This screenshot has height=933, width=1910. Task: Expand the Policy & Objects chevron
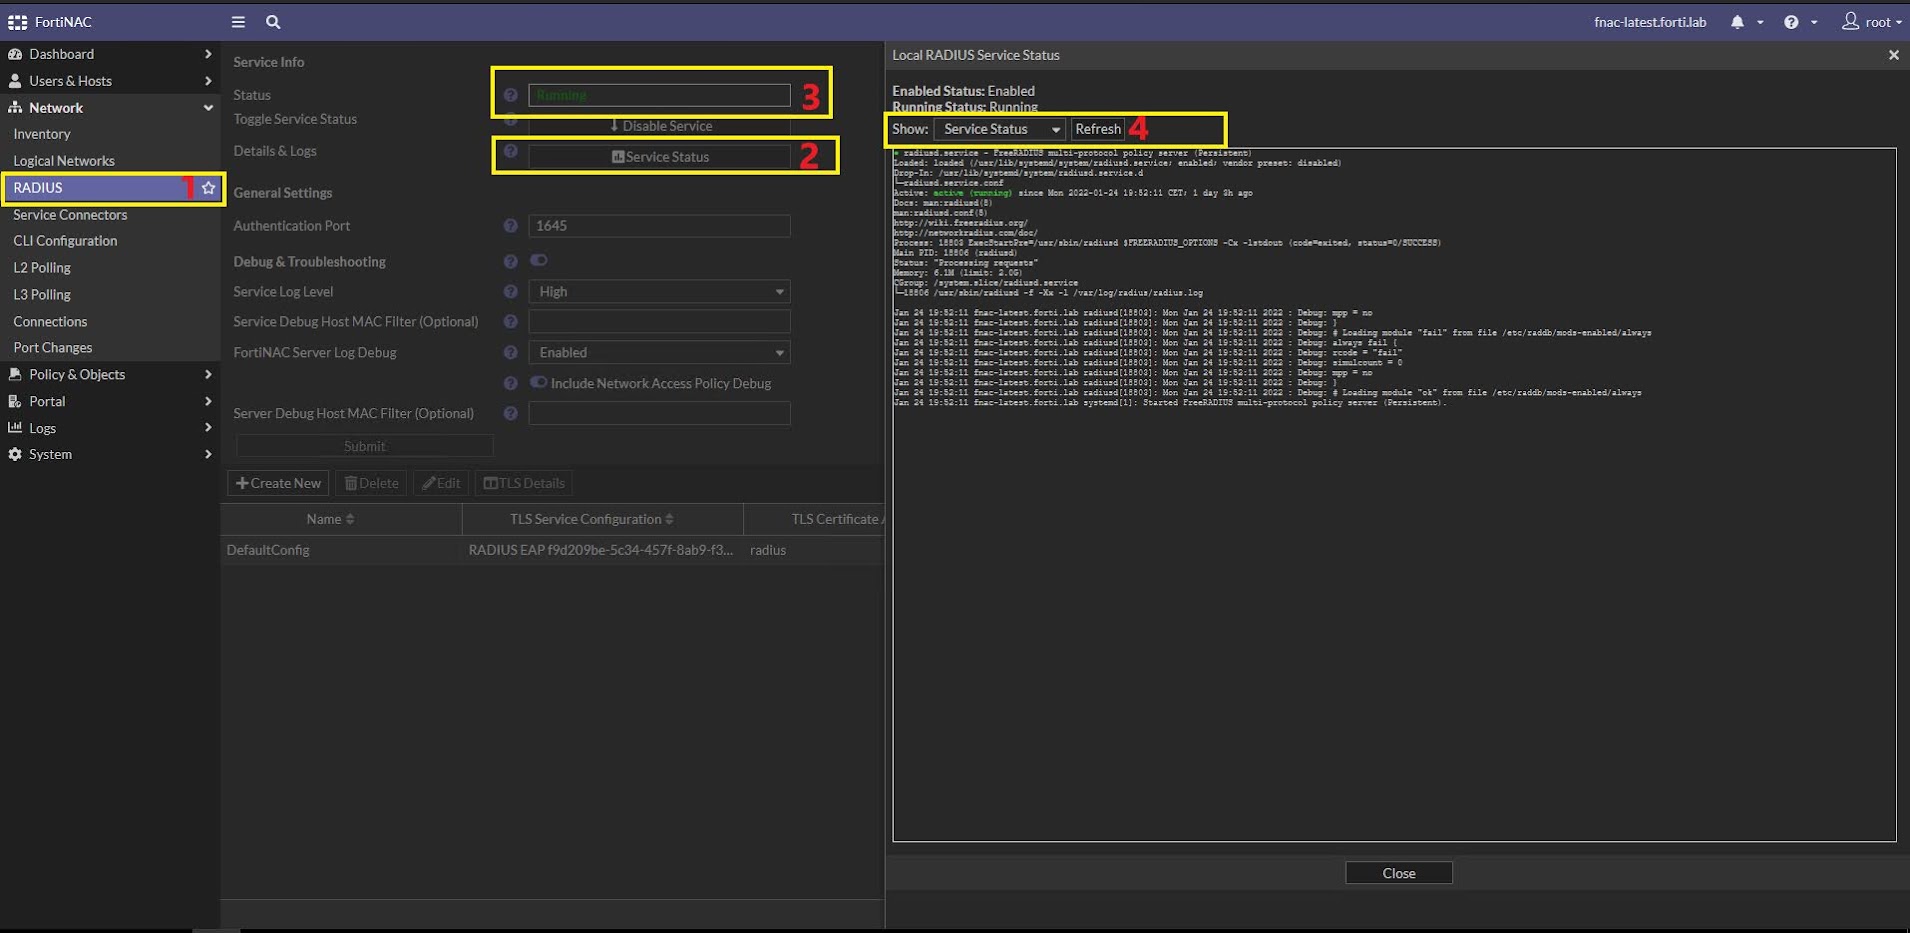[x=208, y=374]
